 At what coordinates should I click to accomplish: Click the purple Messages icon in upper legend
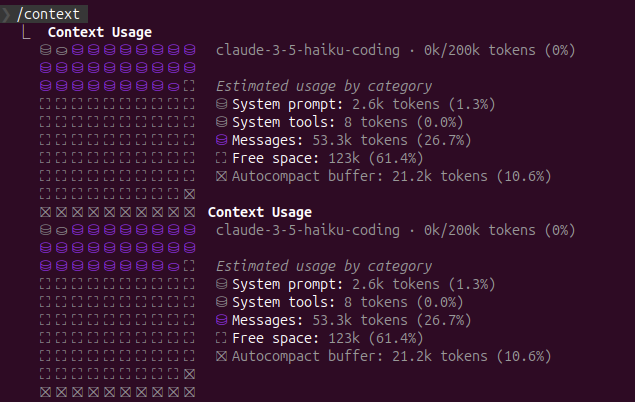point(222,140)
